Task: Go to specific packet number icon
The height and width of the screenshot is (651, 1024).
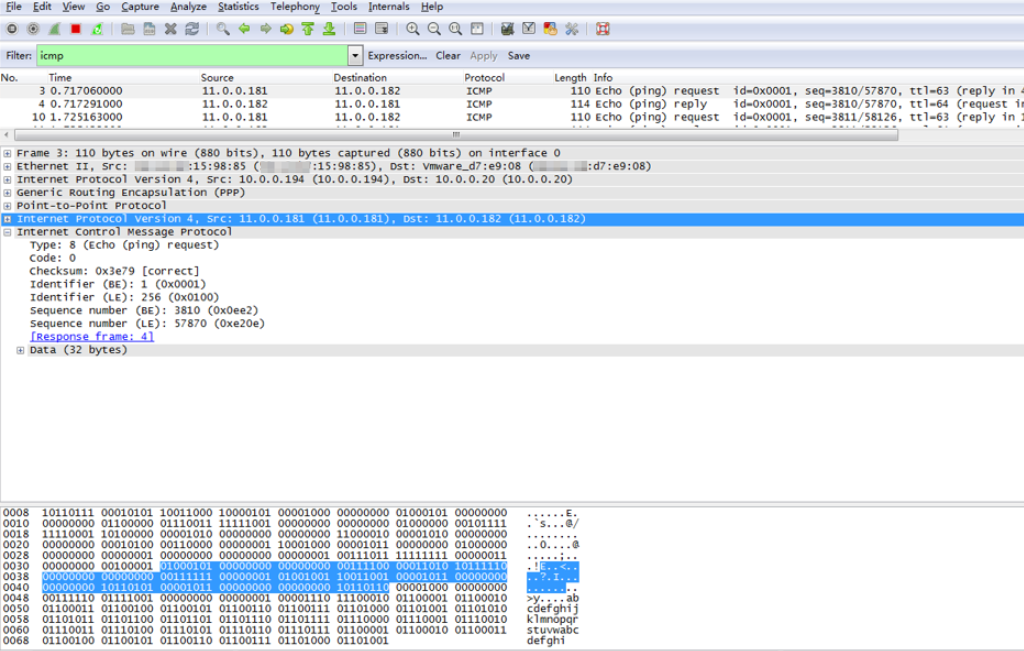Action: pyautogui.click(x=287, y=29)
